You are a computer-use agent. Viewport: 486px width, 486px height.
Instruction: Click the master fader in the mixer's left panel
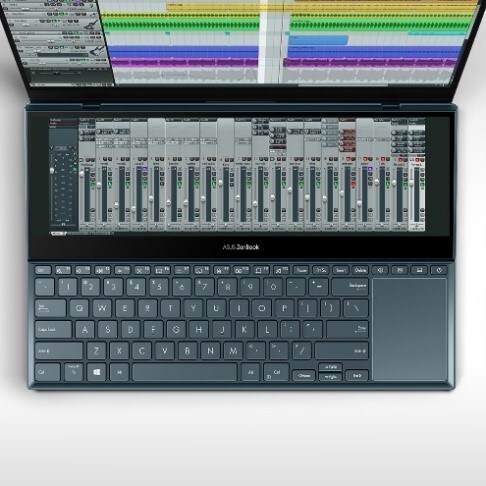52,171
